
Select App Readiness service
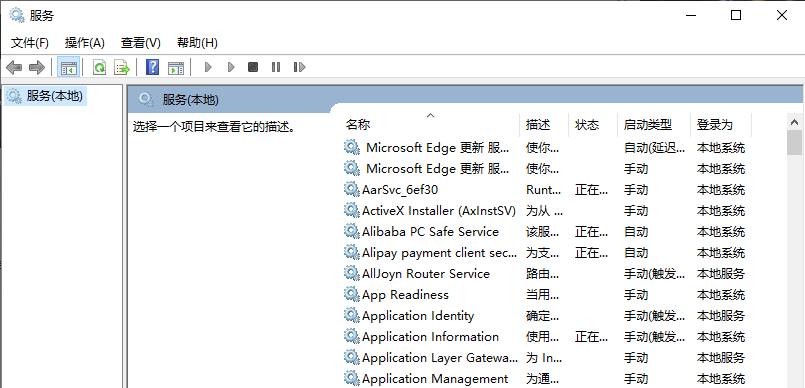[x=405, y=295]
